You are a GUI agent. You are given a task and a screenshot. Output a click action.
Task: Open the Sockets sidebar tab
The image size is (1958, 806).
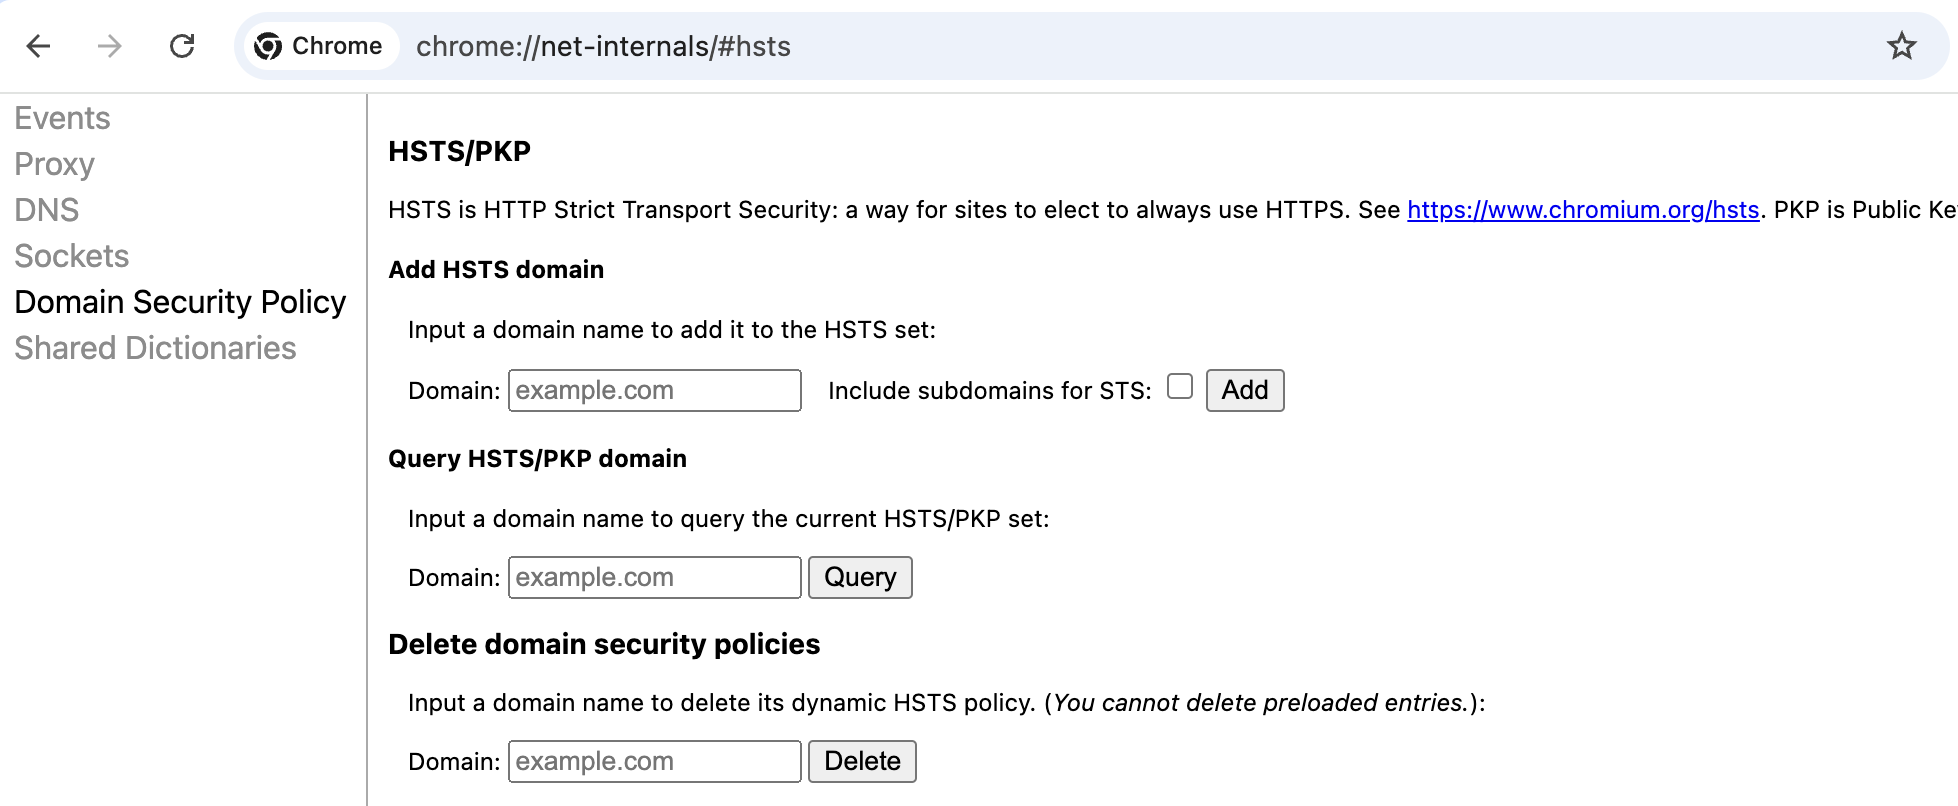point(72,256)
